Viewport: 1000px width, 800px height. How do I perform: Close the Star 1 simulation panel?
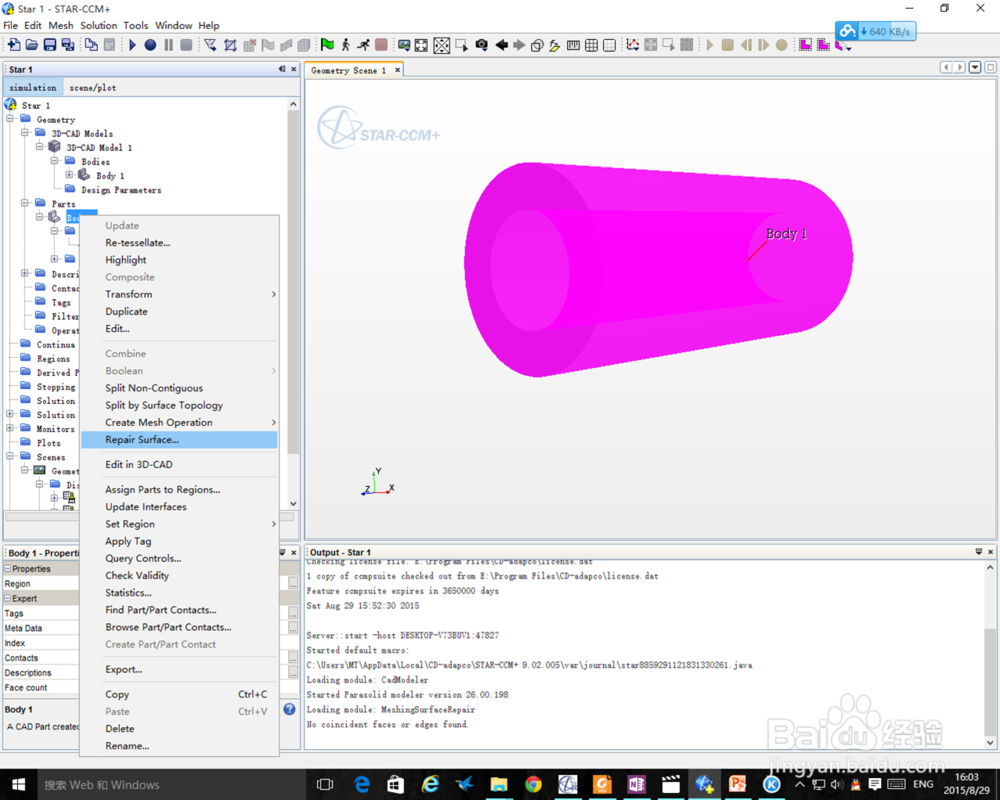coord(294,69)
